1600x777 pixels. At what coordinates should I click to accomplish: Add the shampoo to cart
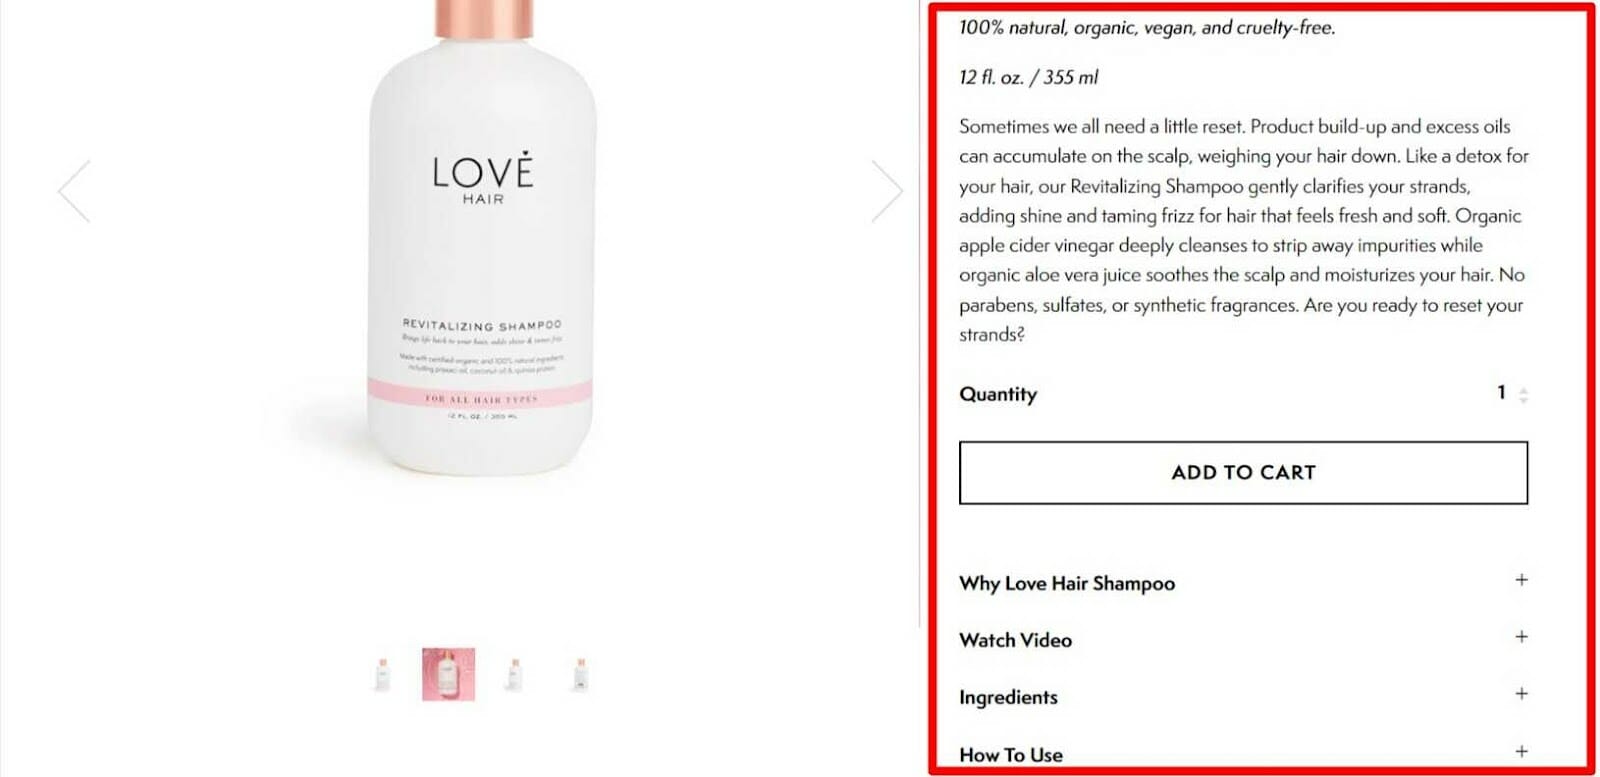tap(1243, 473)
